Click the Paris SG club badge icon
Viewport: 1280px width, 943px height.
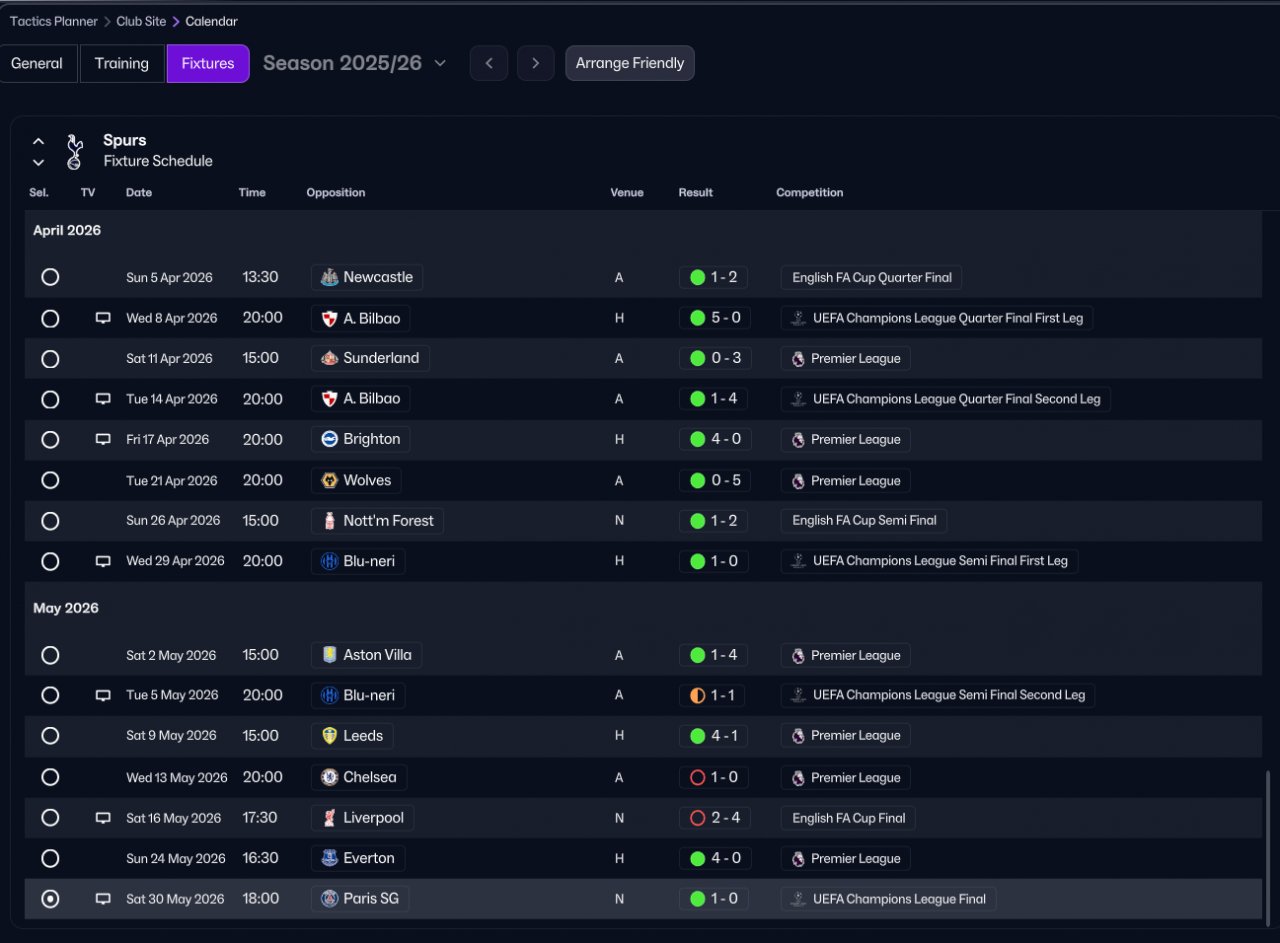tap(329, 898)
